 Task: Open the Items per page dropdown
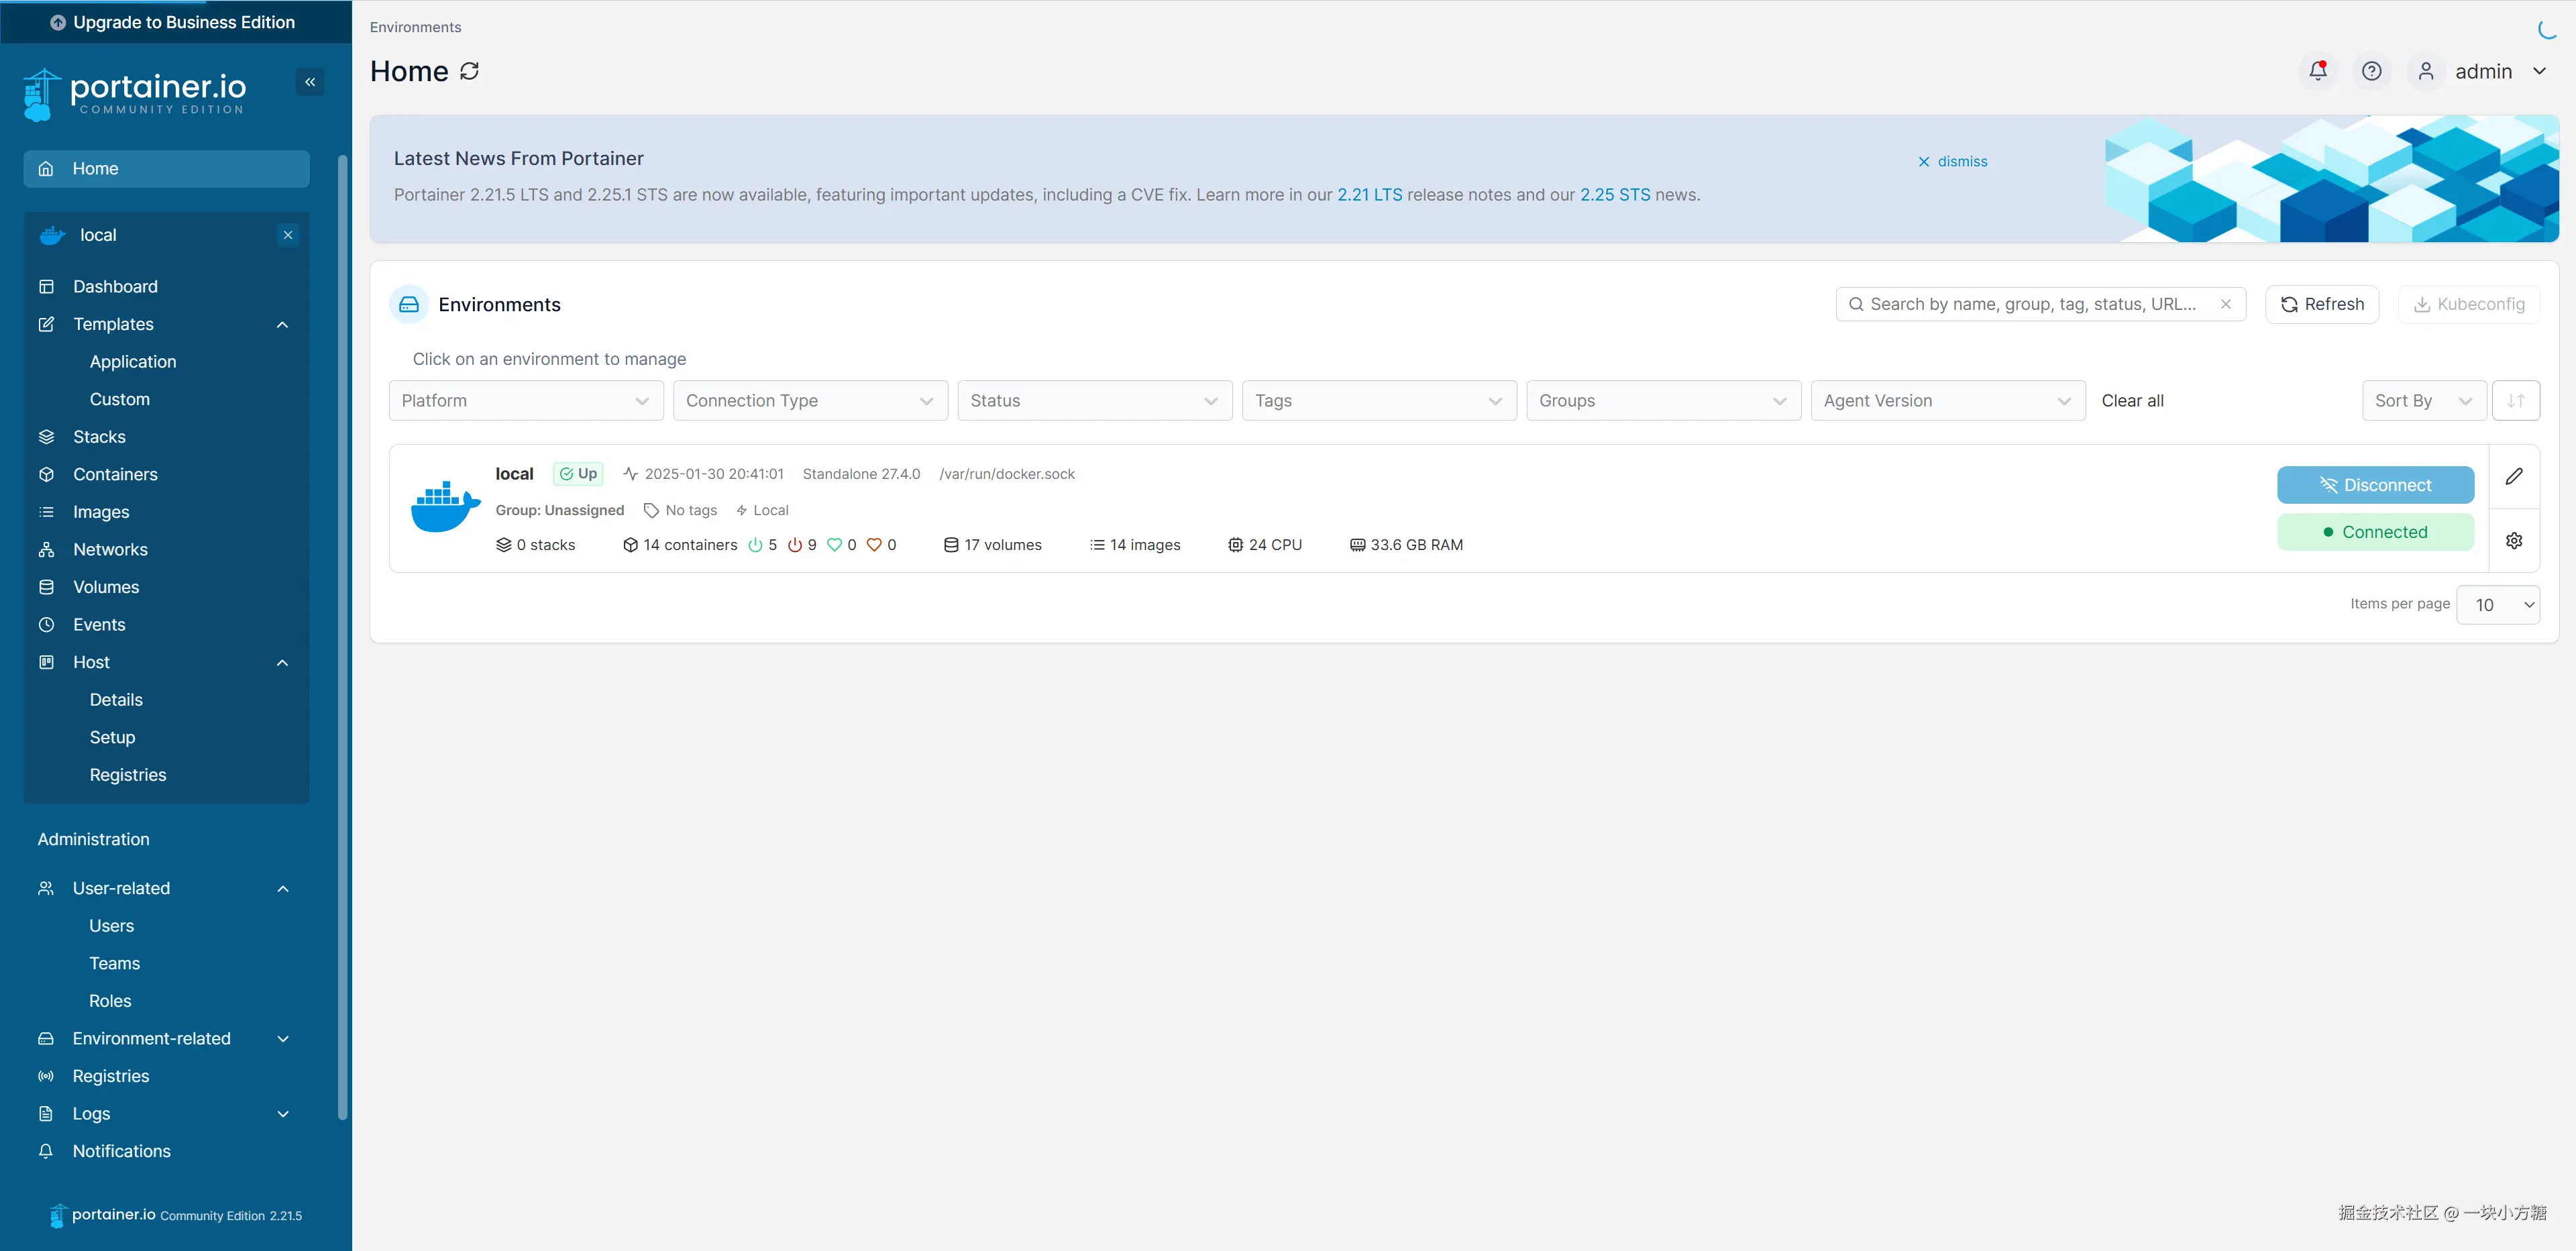pyautogui.click(x=2497, y=605)
